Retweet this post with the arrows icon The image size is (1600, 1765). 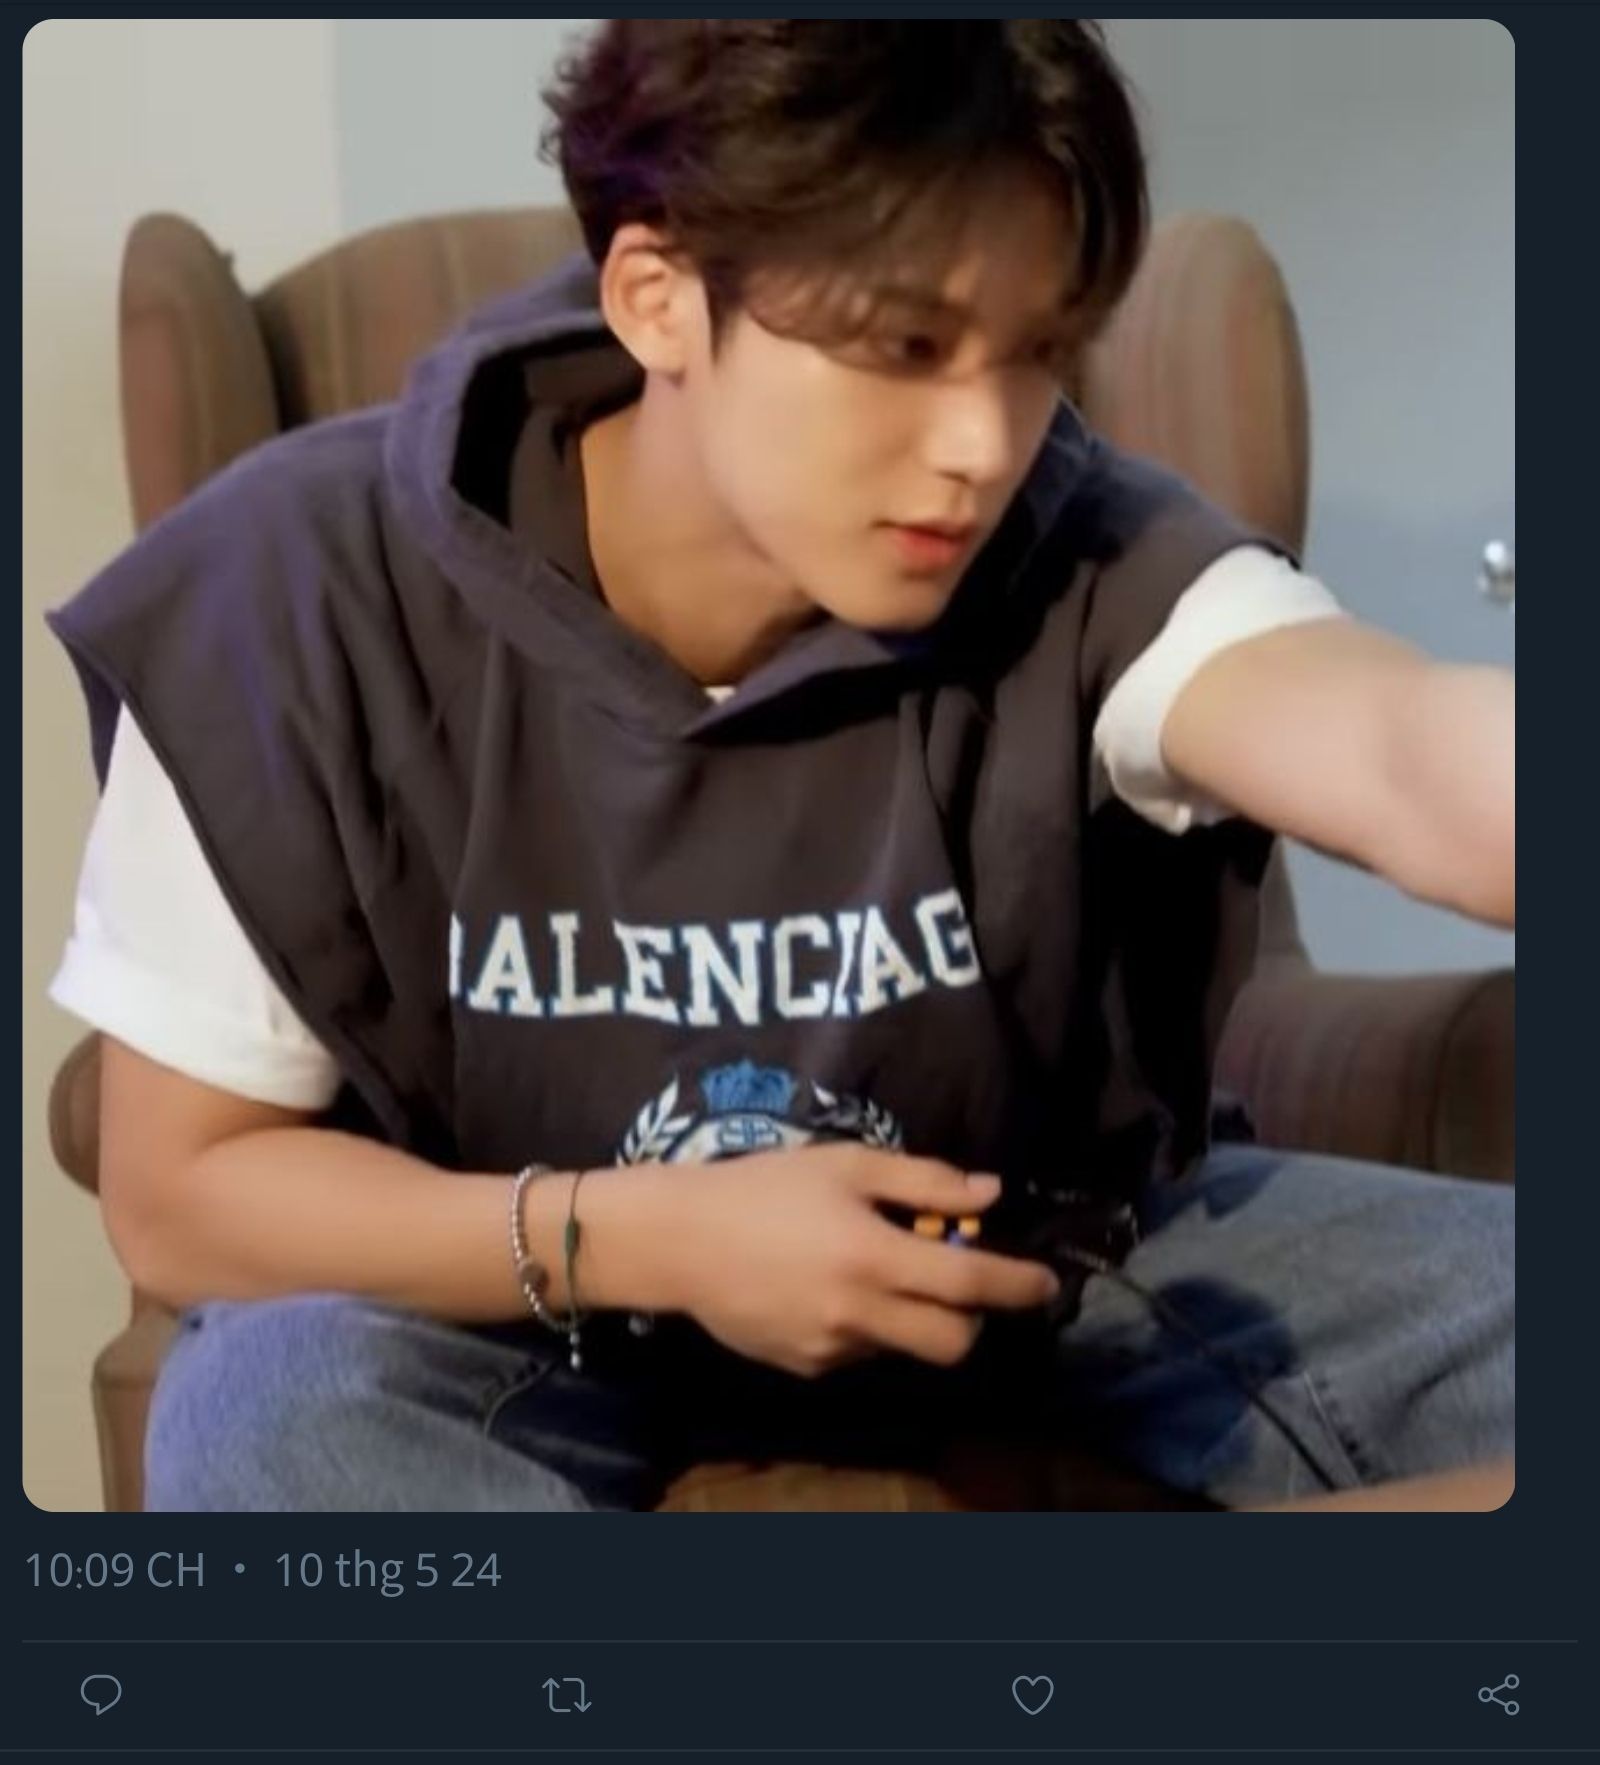[x=566, y=1695]
